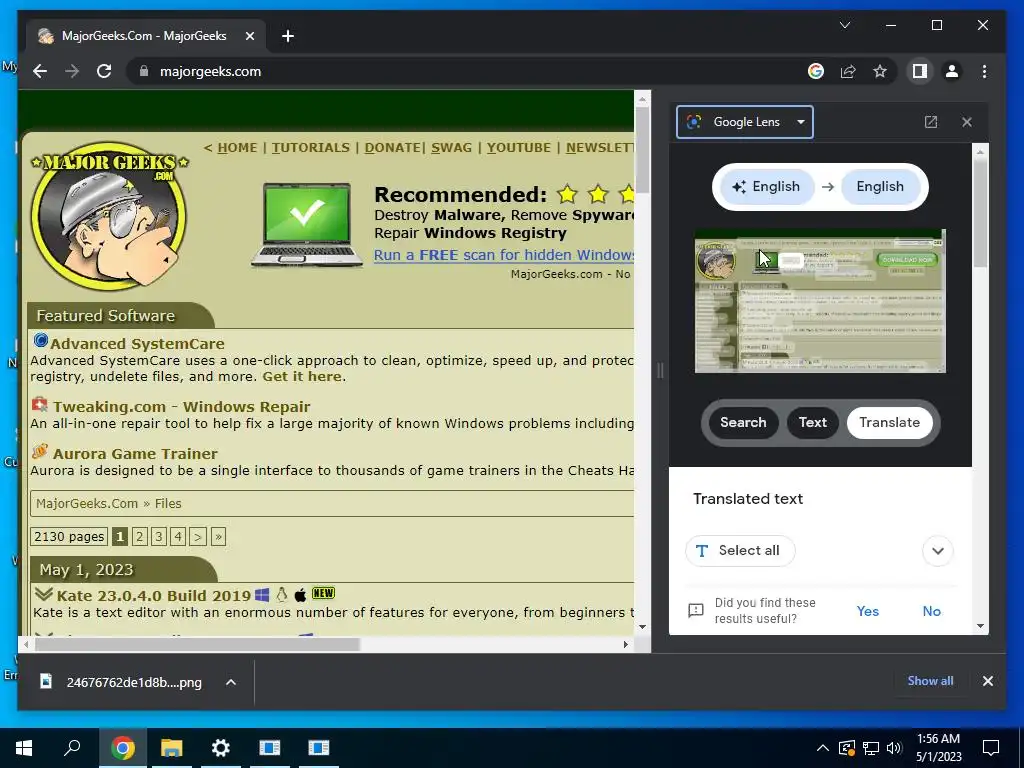This screenshot has width=1024, height=768.
Task: Click the MajorGeeks.Com breadcrumb link
Action: (87, 504)
